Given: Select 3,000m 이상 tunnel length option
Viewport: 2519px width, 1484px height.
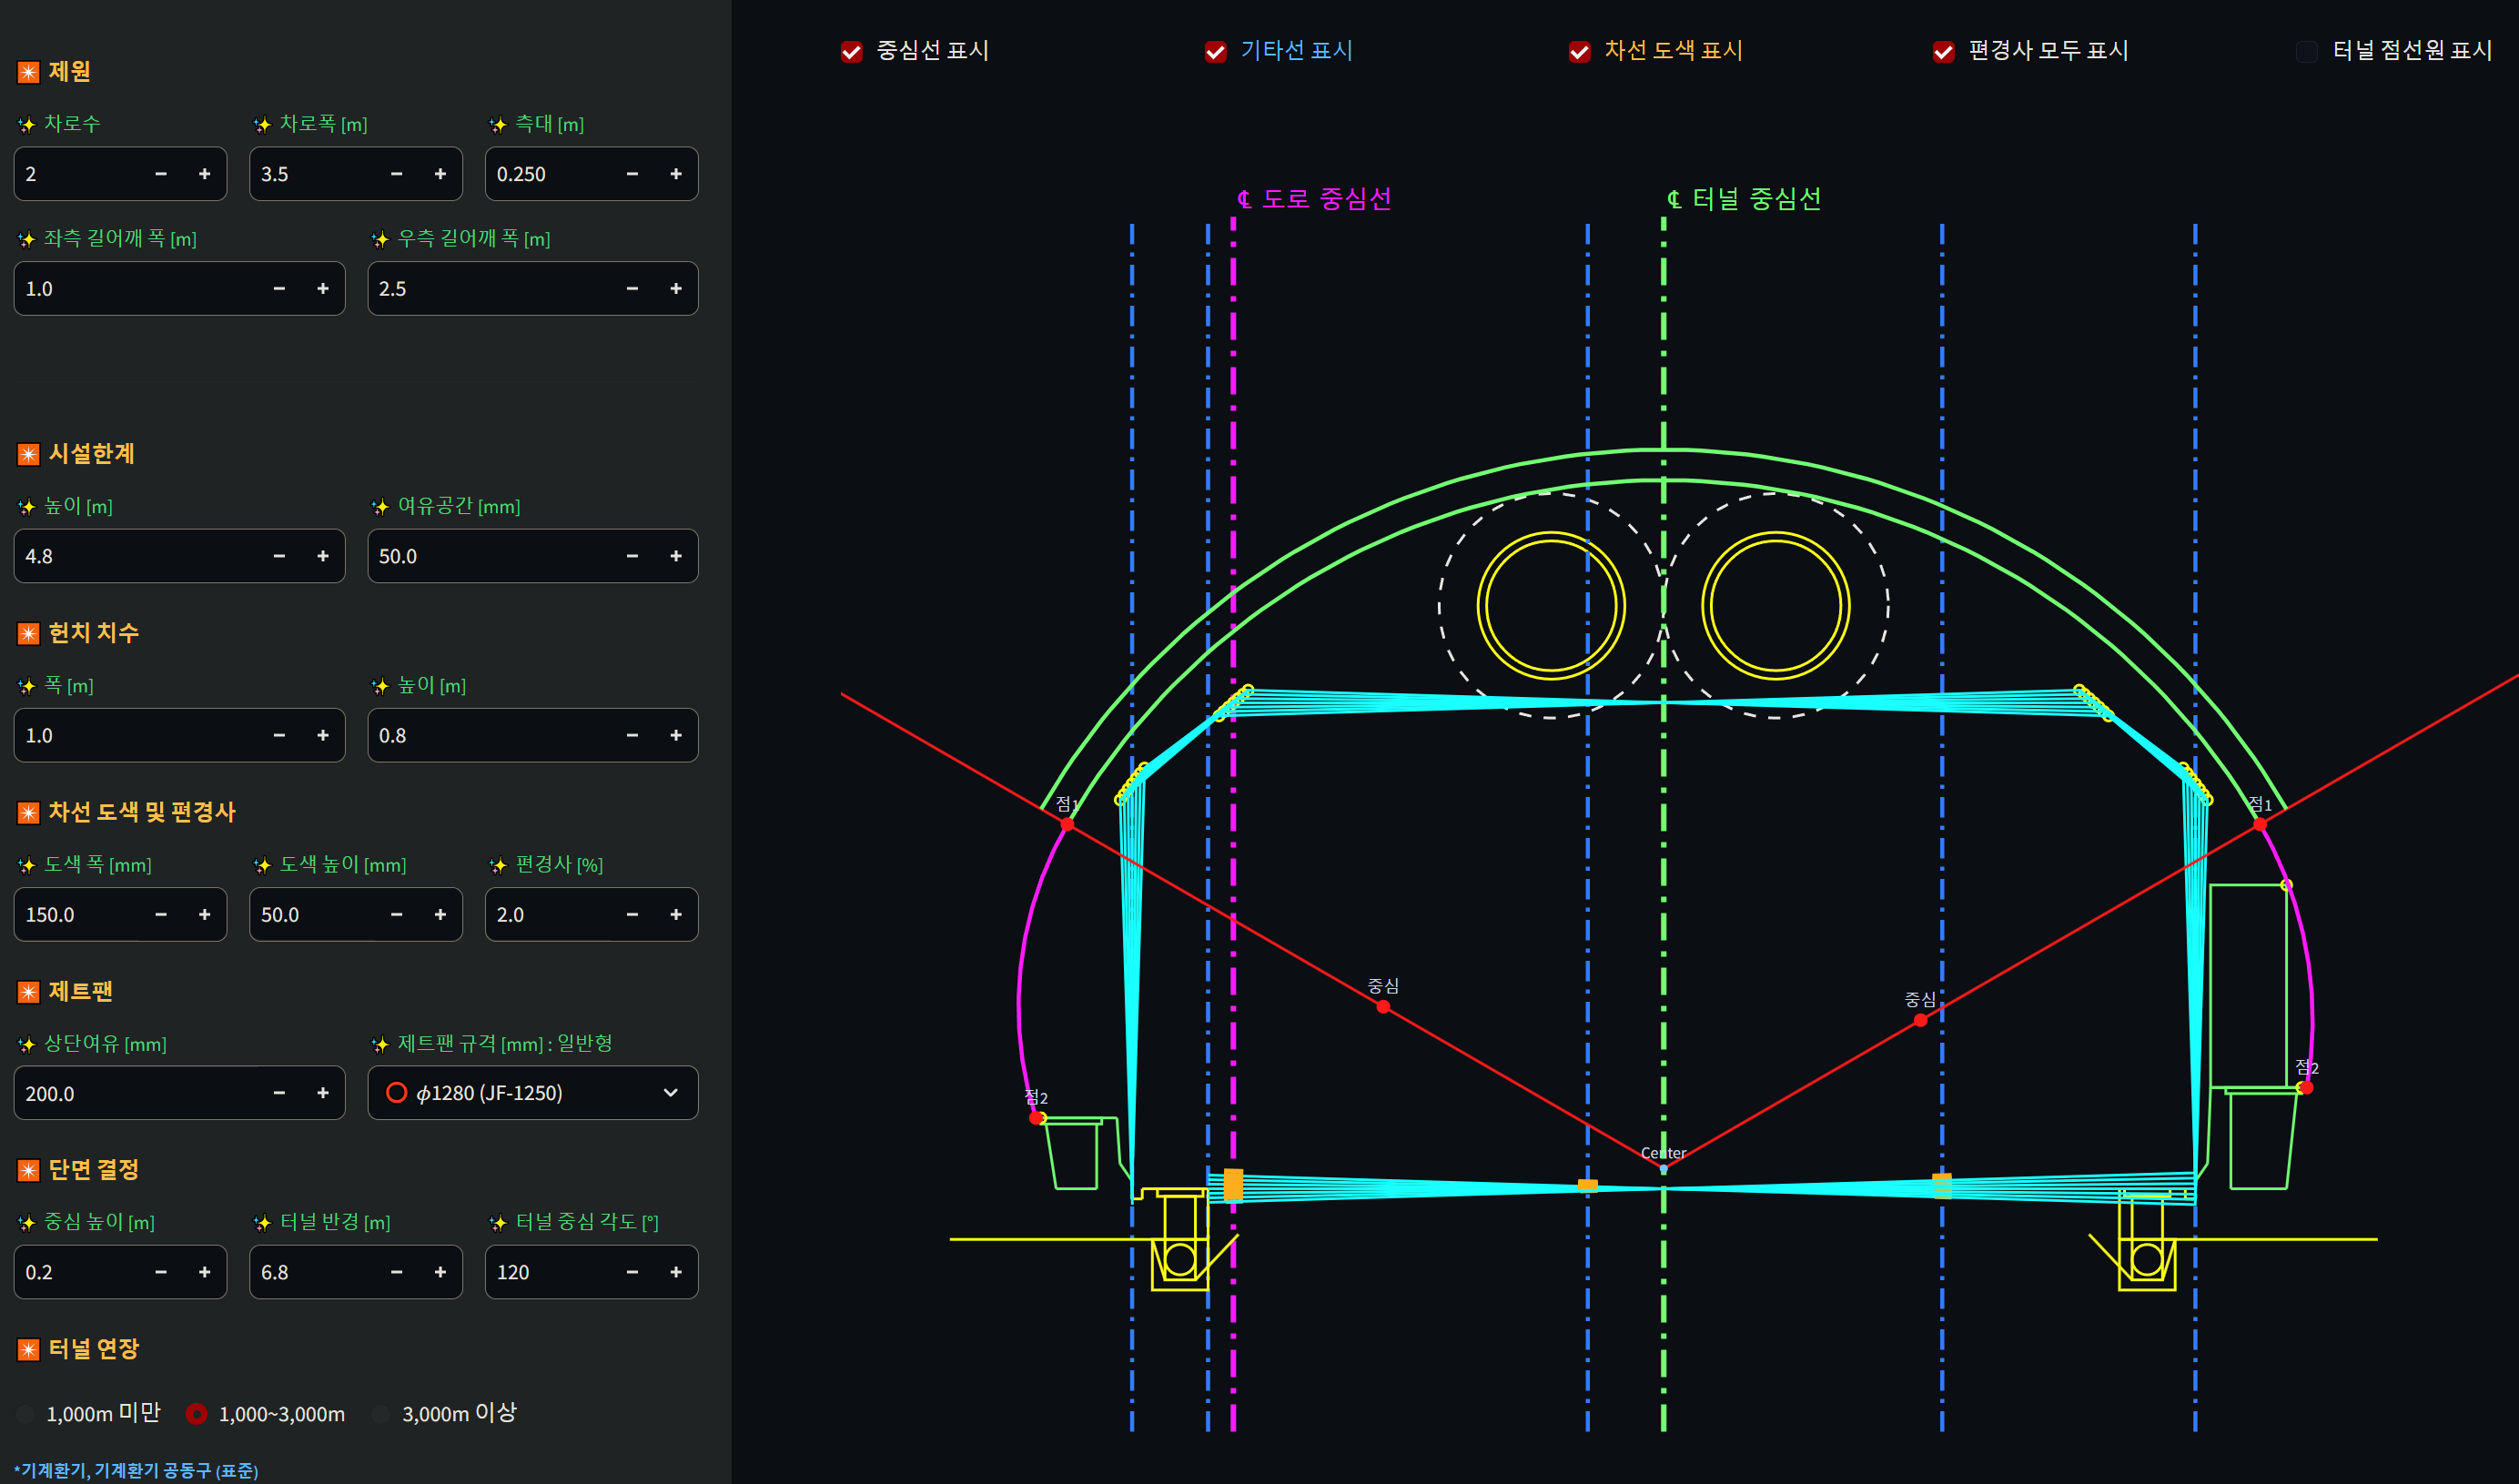Looking at the screenshot, I should (381, 1414).
